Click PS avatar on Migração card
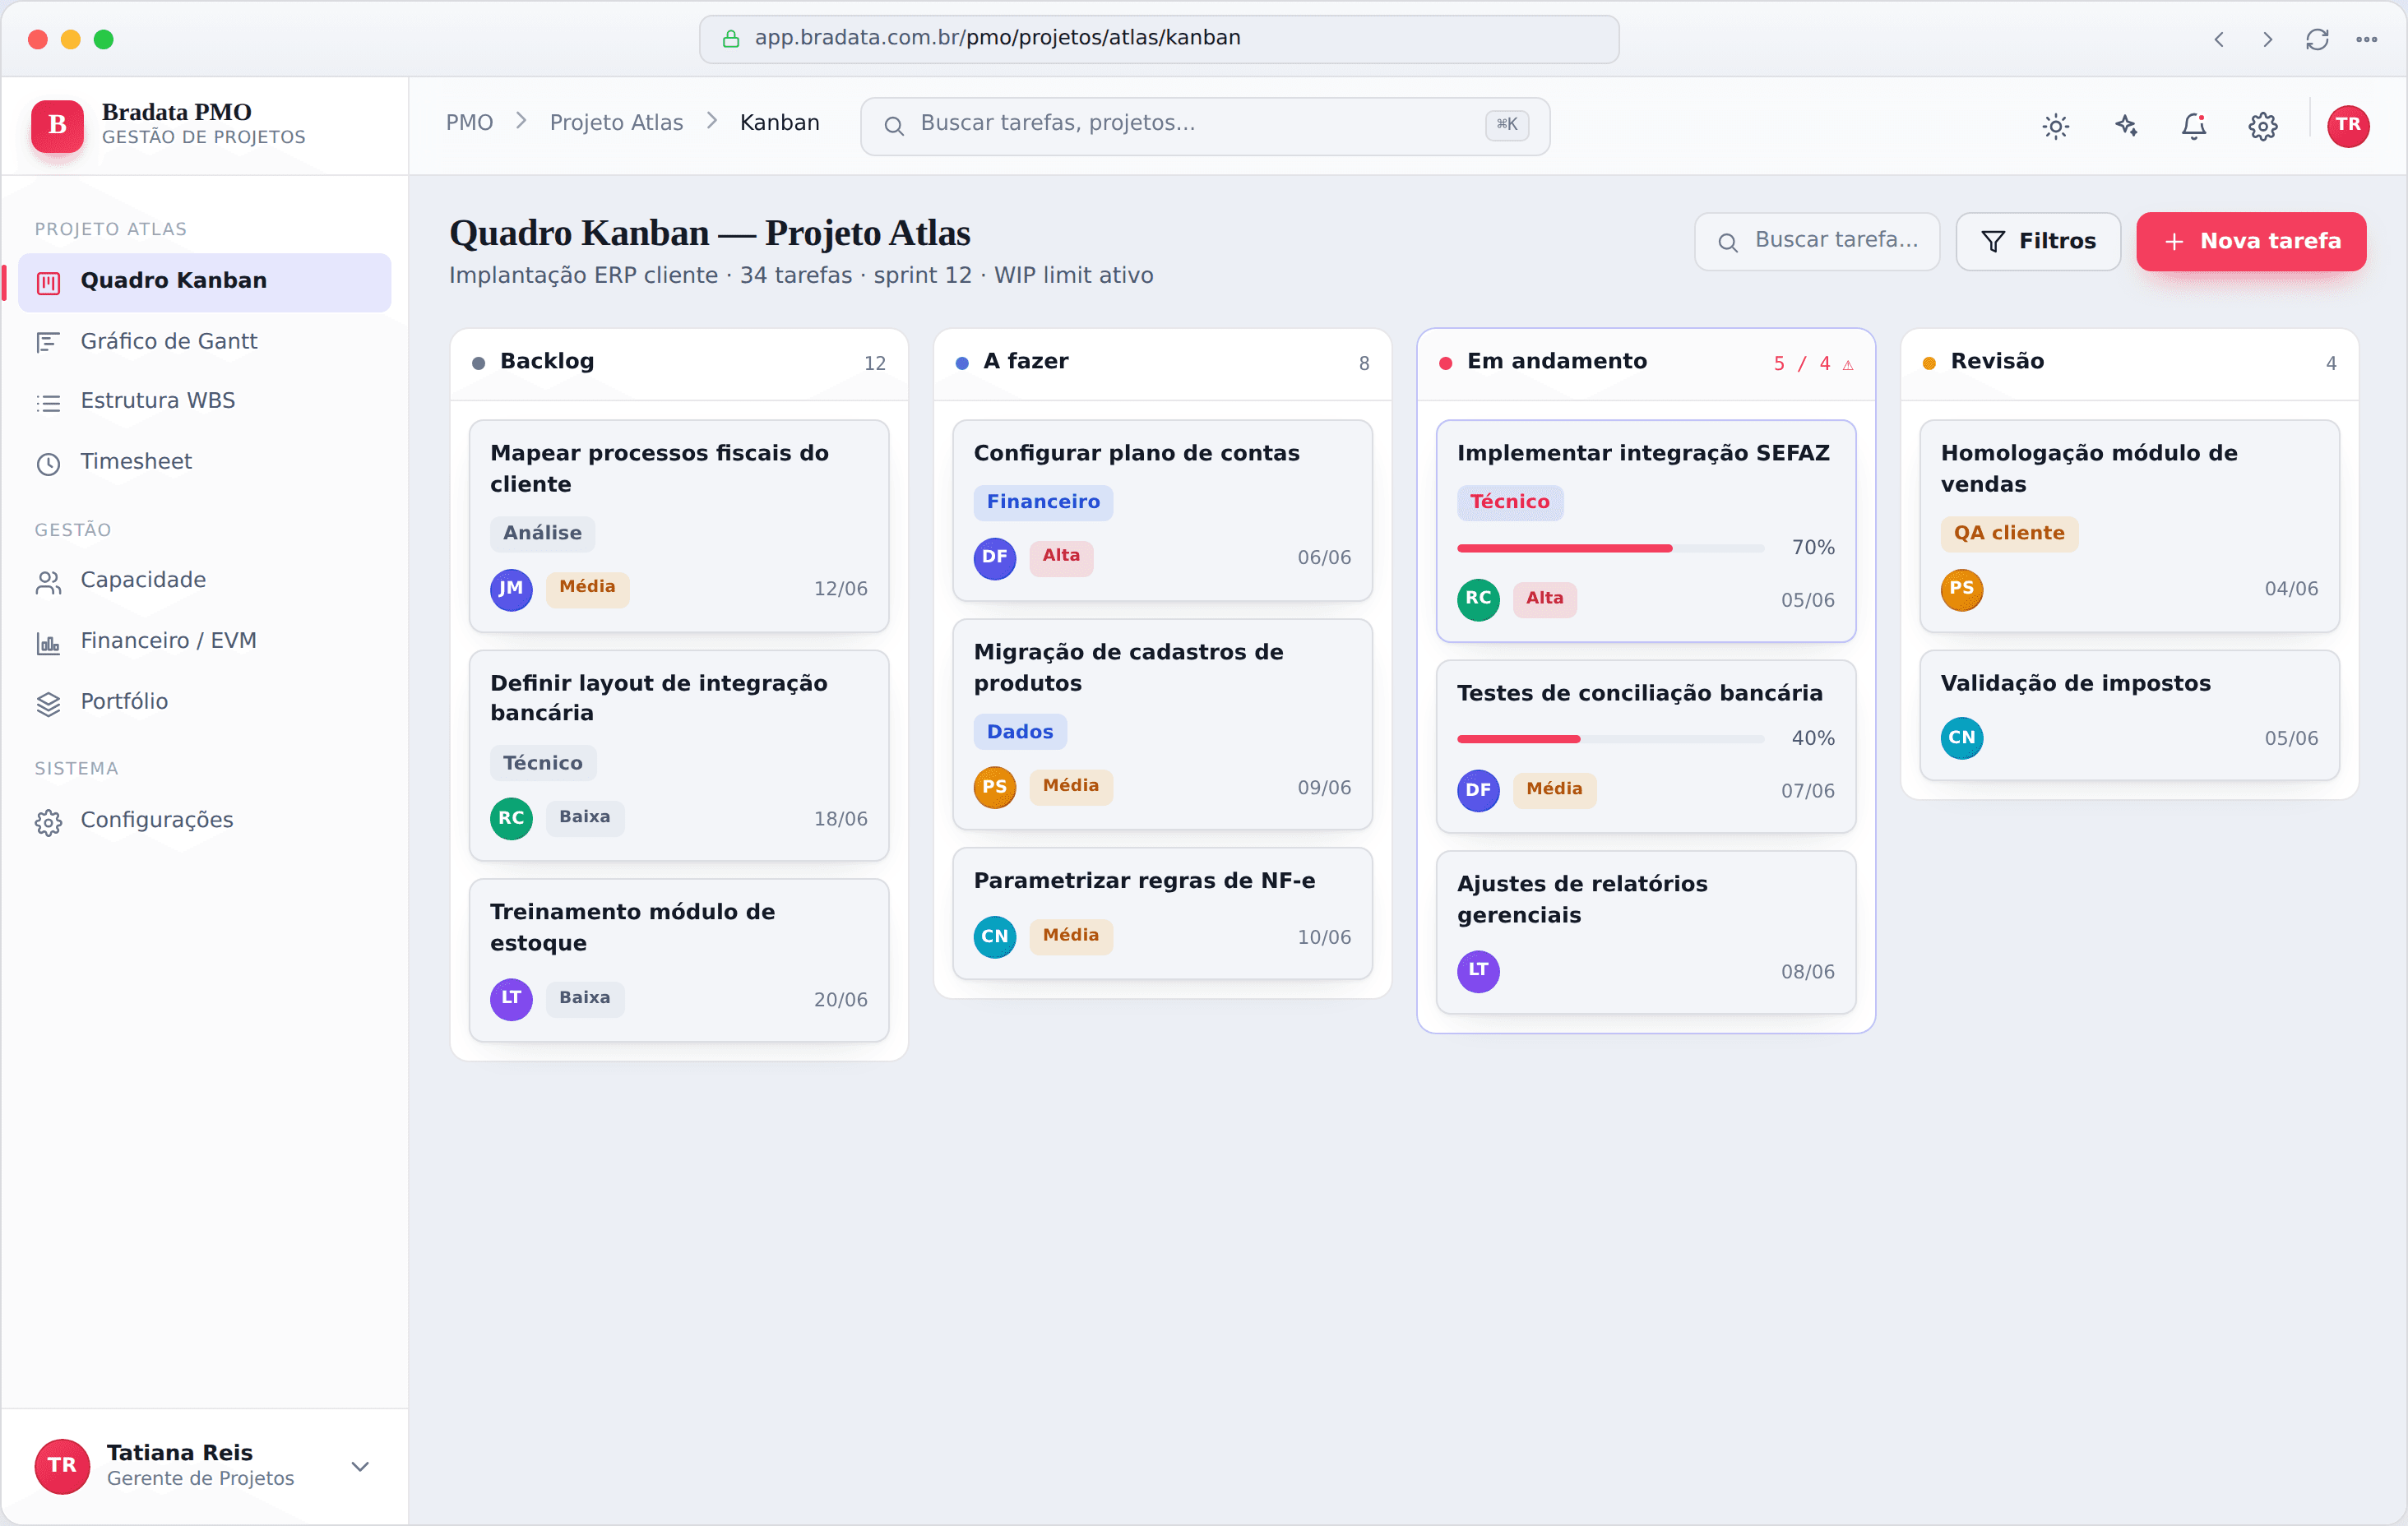The height and width of the screenshot is (1526, 2408). tap(994, 788)
